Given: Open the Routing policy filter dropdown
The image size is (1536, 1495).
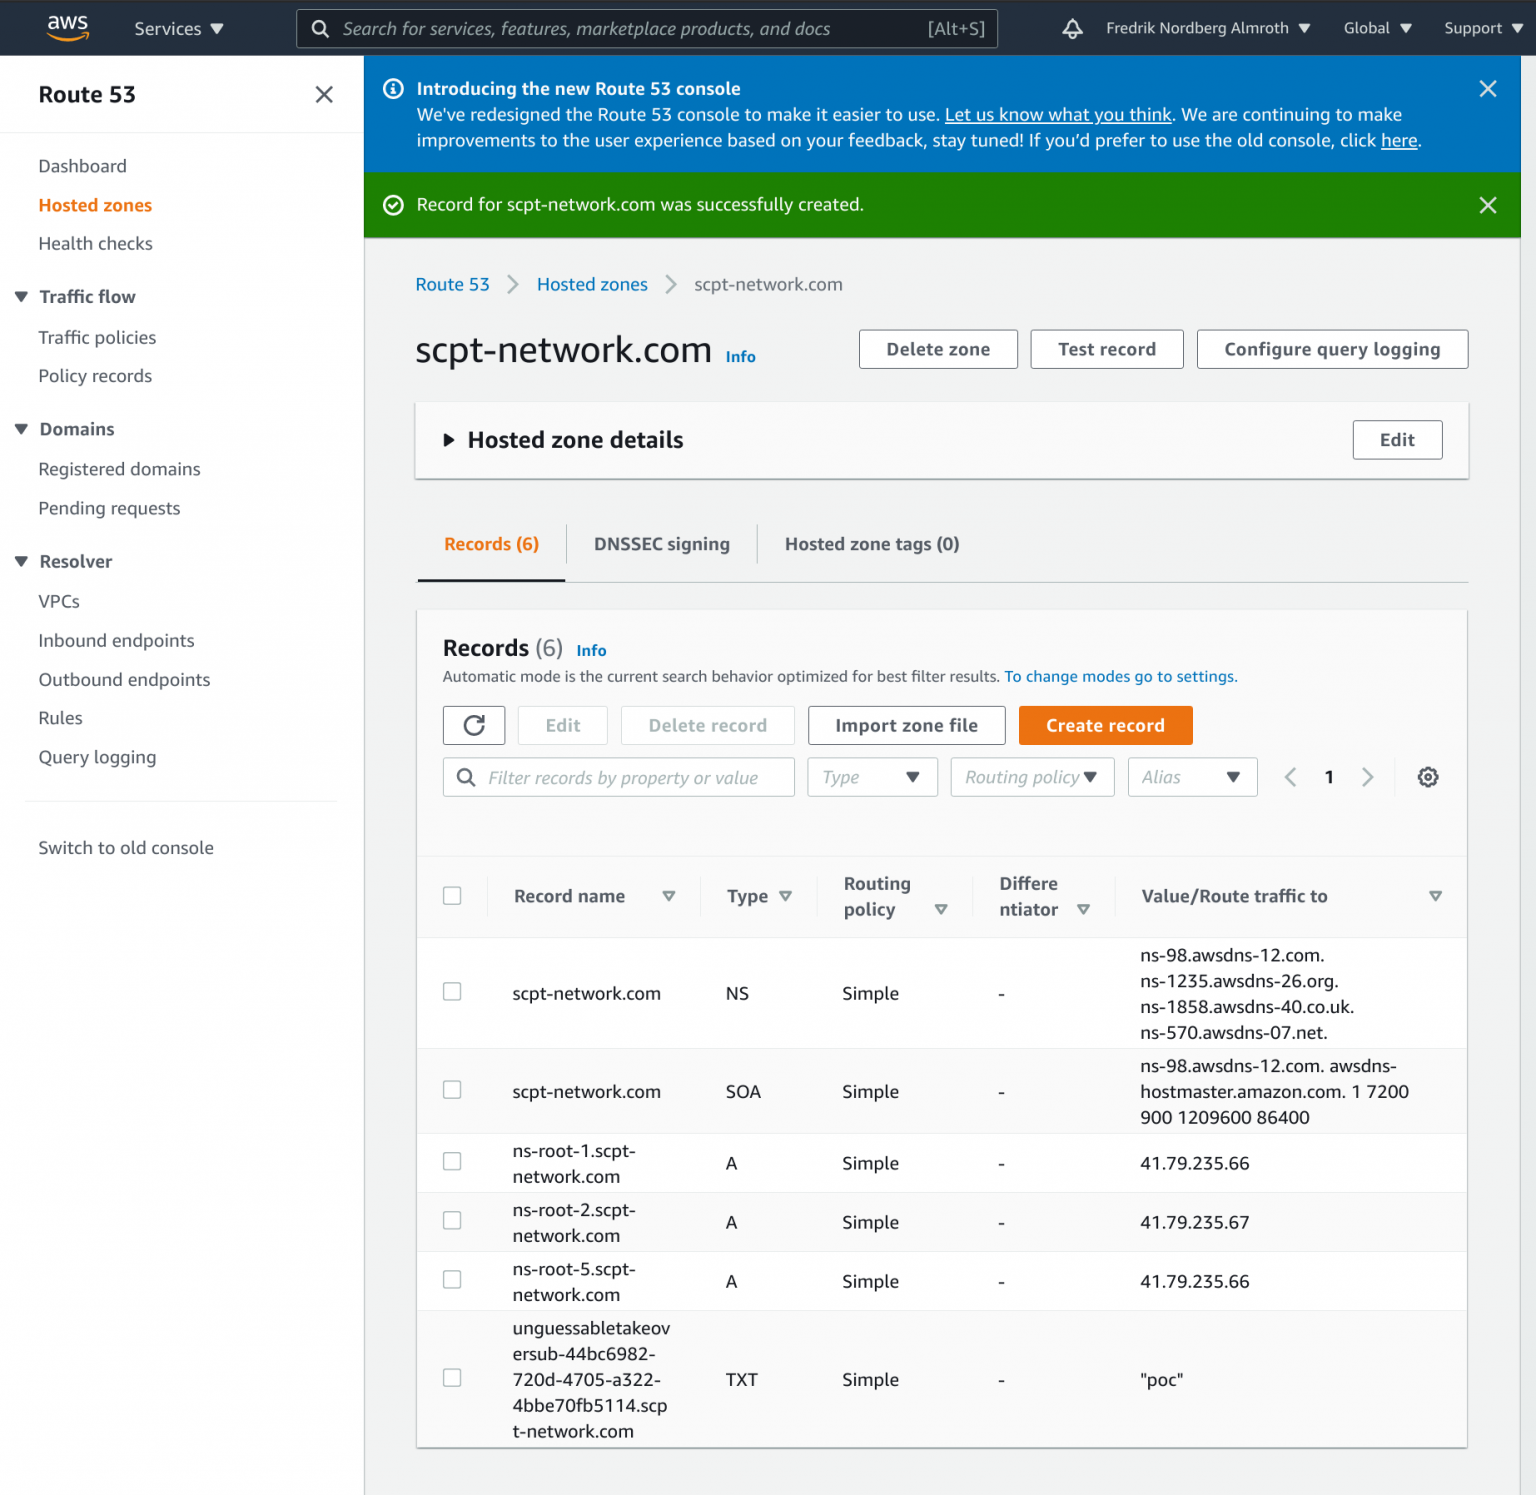Looking at the screenshot, I should [x=1032, y=777].
